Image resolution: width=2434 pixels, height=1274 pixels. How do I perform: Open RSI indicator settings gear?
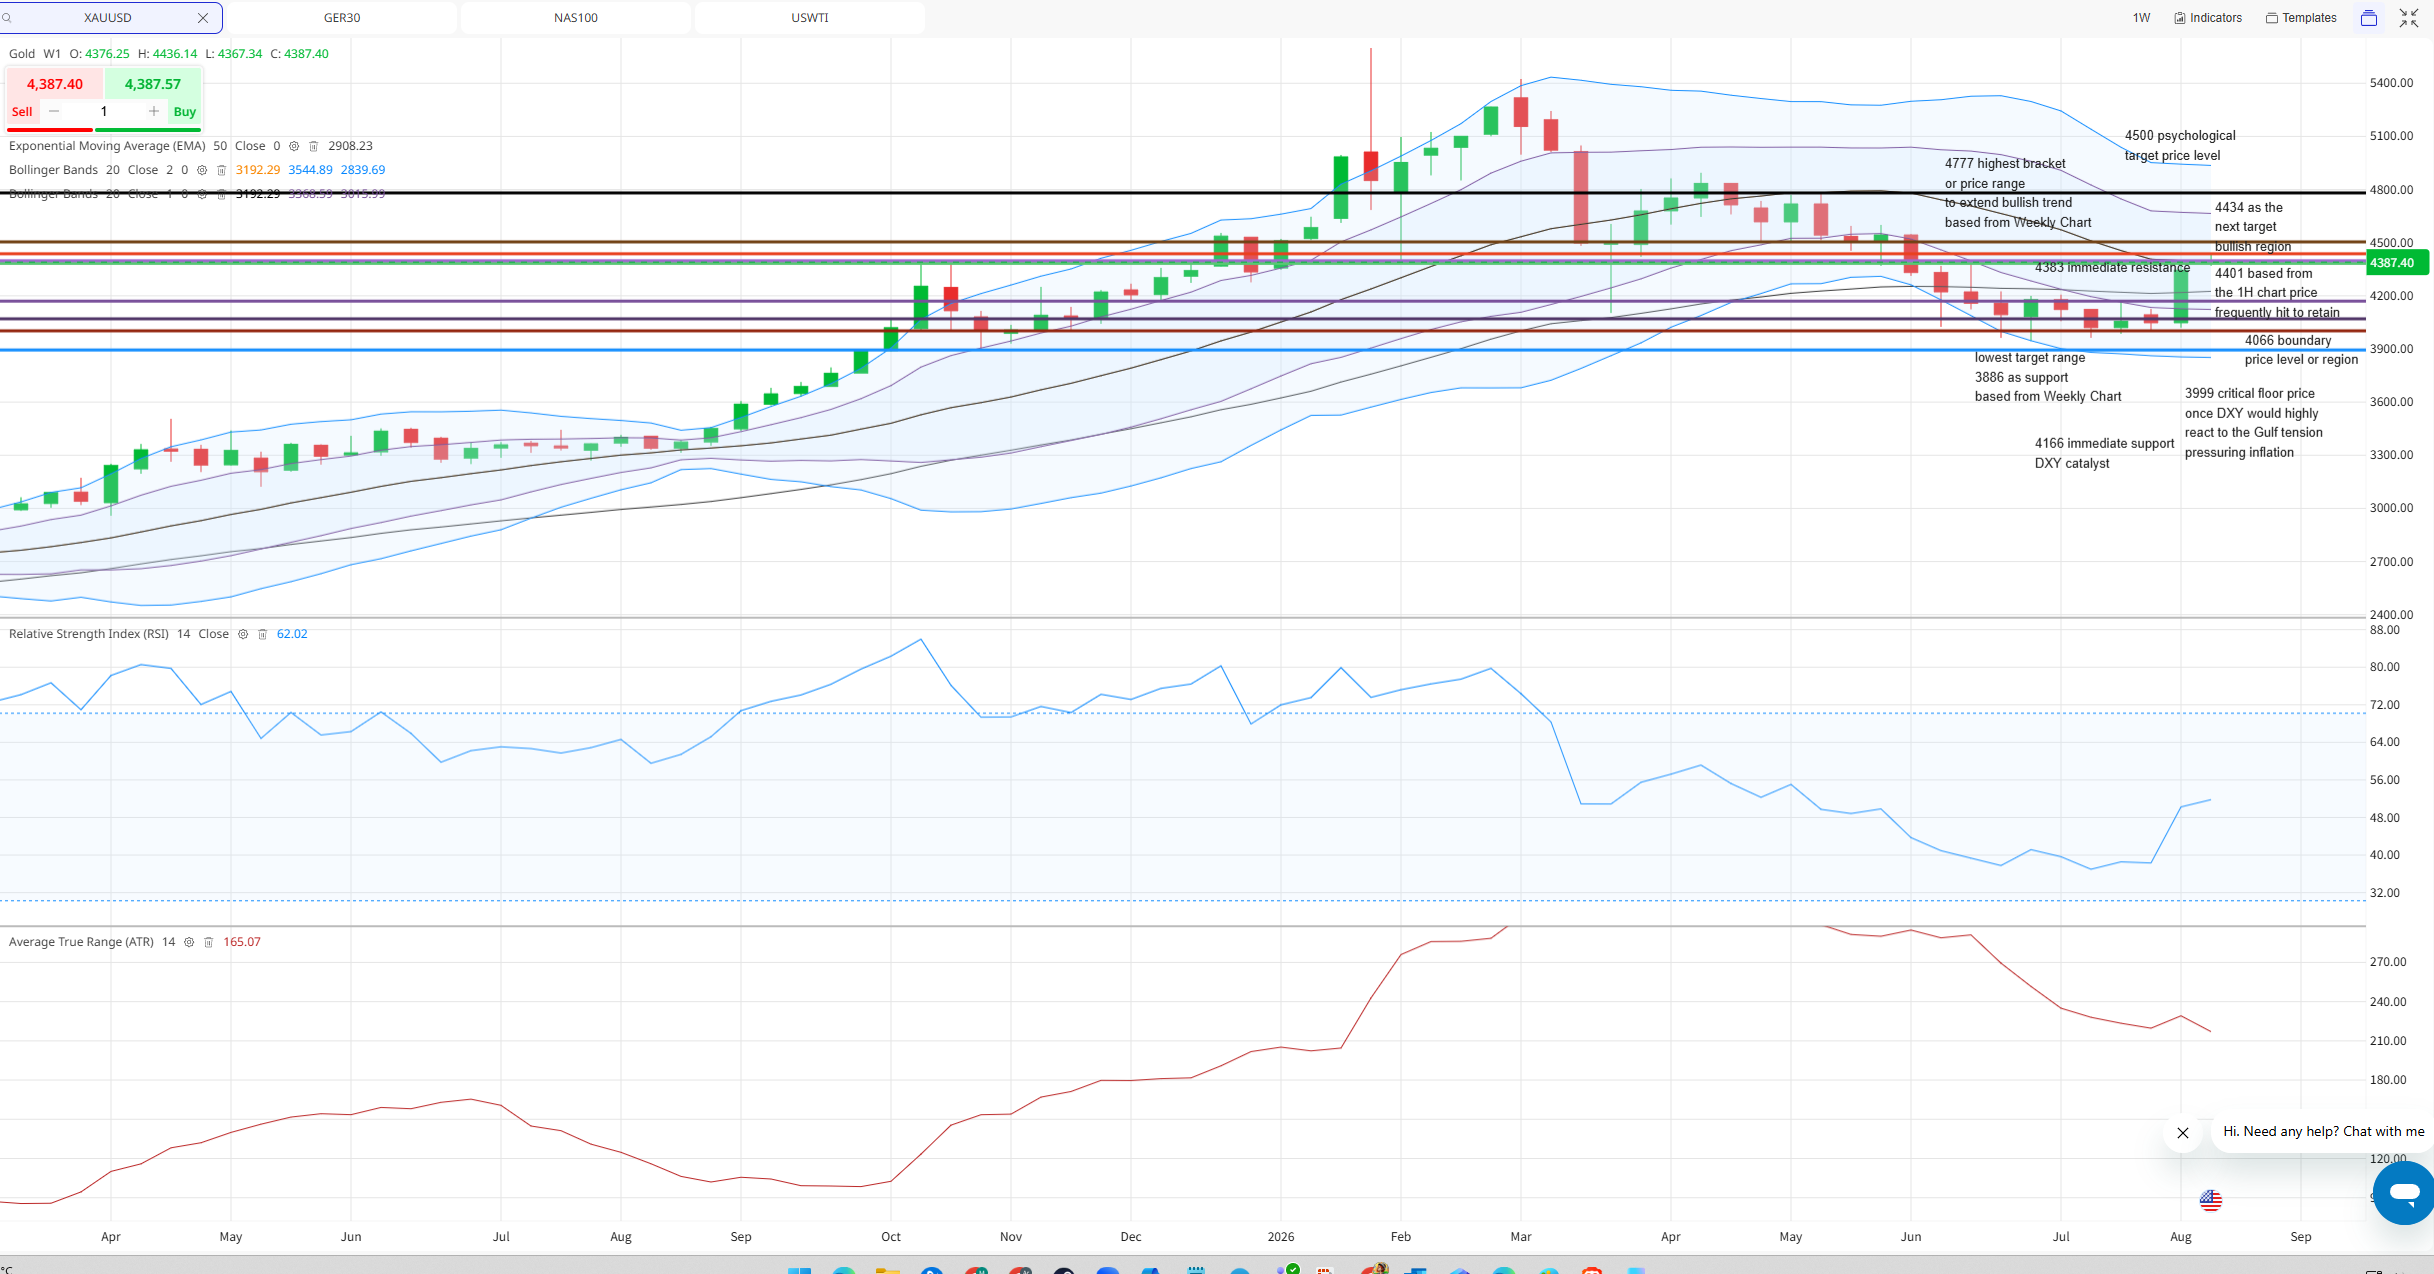point(243,634)
